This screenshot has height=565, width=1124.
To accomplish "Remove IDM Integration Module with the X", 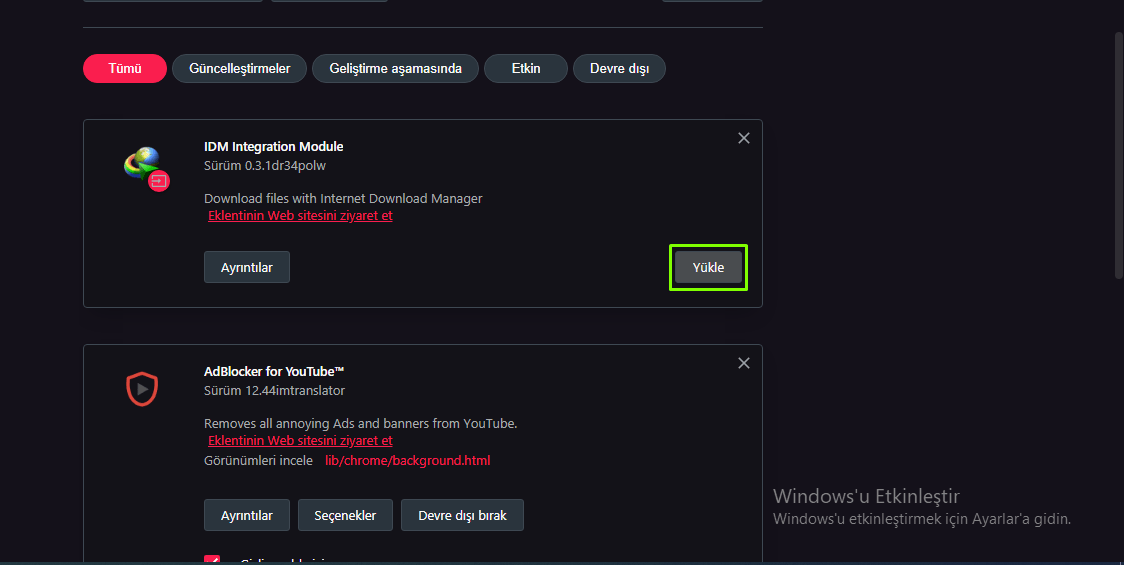I will 744,138.
